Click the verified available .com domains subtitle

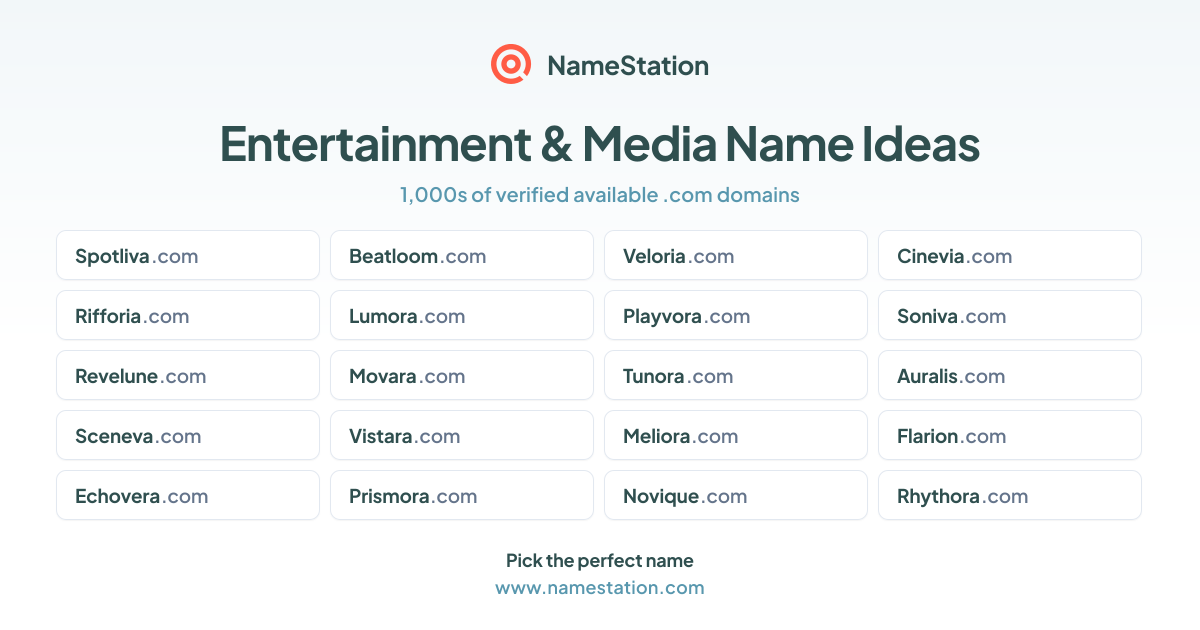pos(600,195)
